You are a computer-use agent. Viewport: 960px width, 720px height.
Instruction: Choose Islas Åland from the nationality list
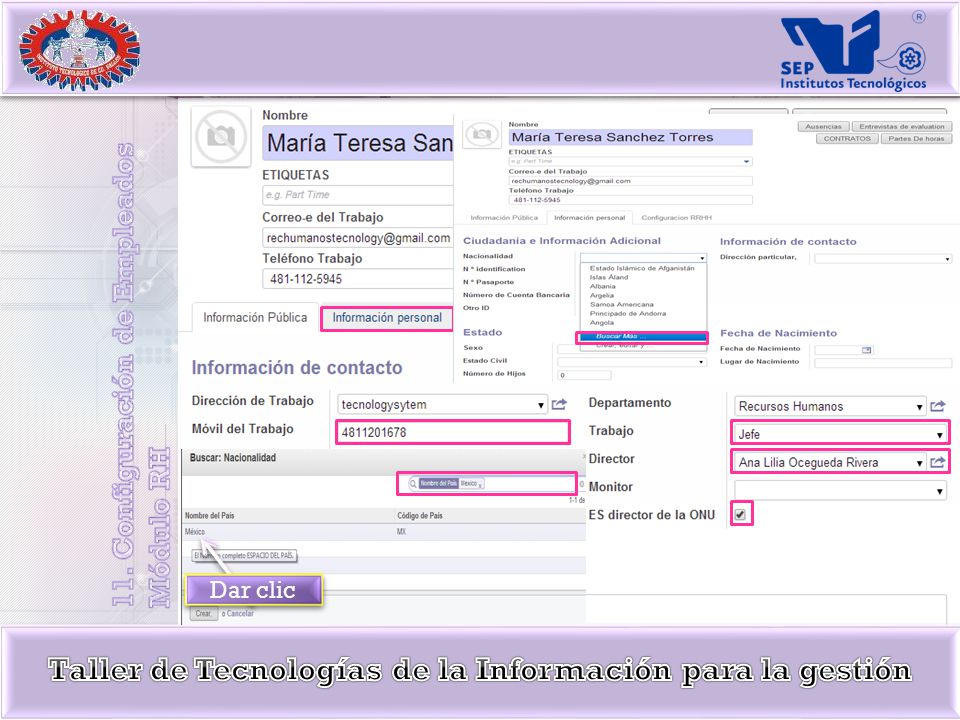[x=609, y=277]
